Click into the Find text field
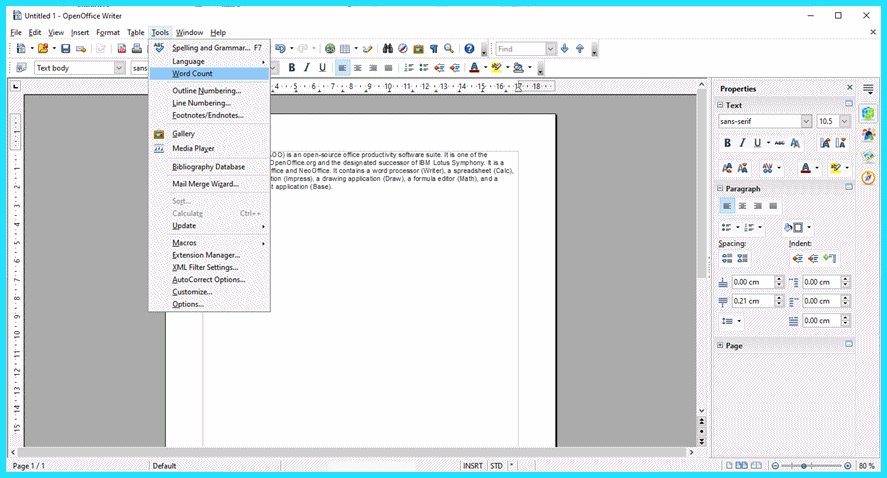887x478 pixels. pos(520,49)
